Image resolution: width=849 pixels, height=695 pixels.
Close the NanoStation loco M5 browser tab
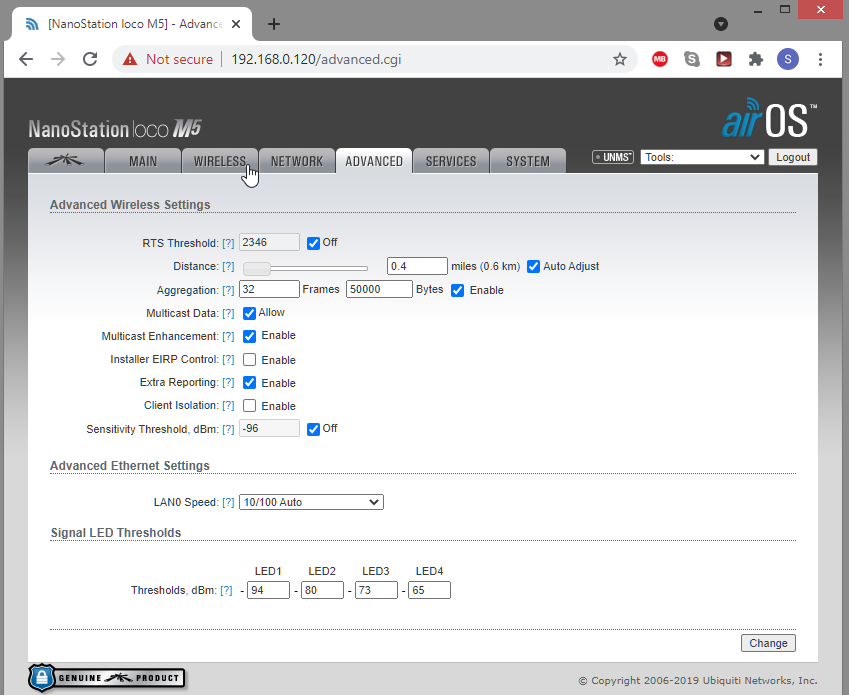tap(236, 24)
